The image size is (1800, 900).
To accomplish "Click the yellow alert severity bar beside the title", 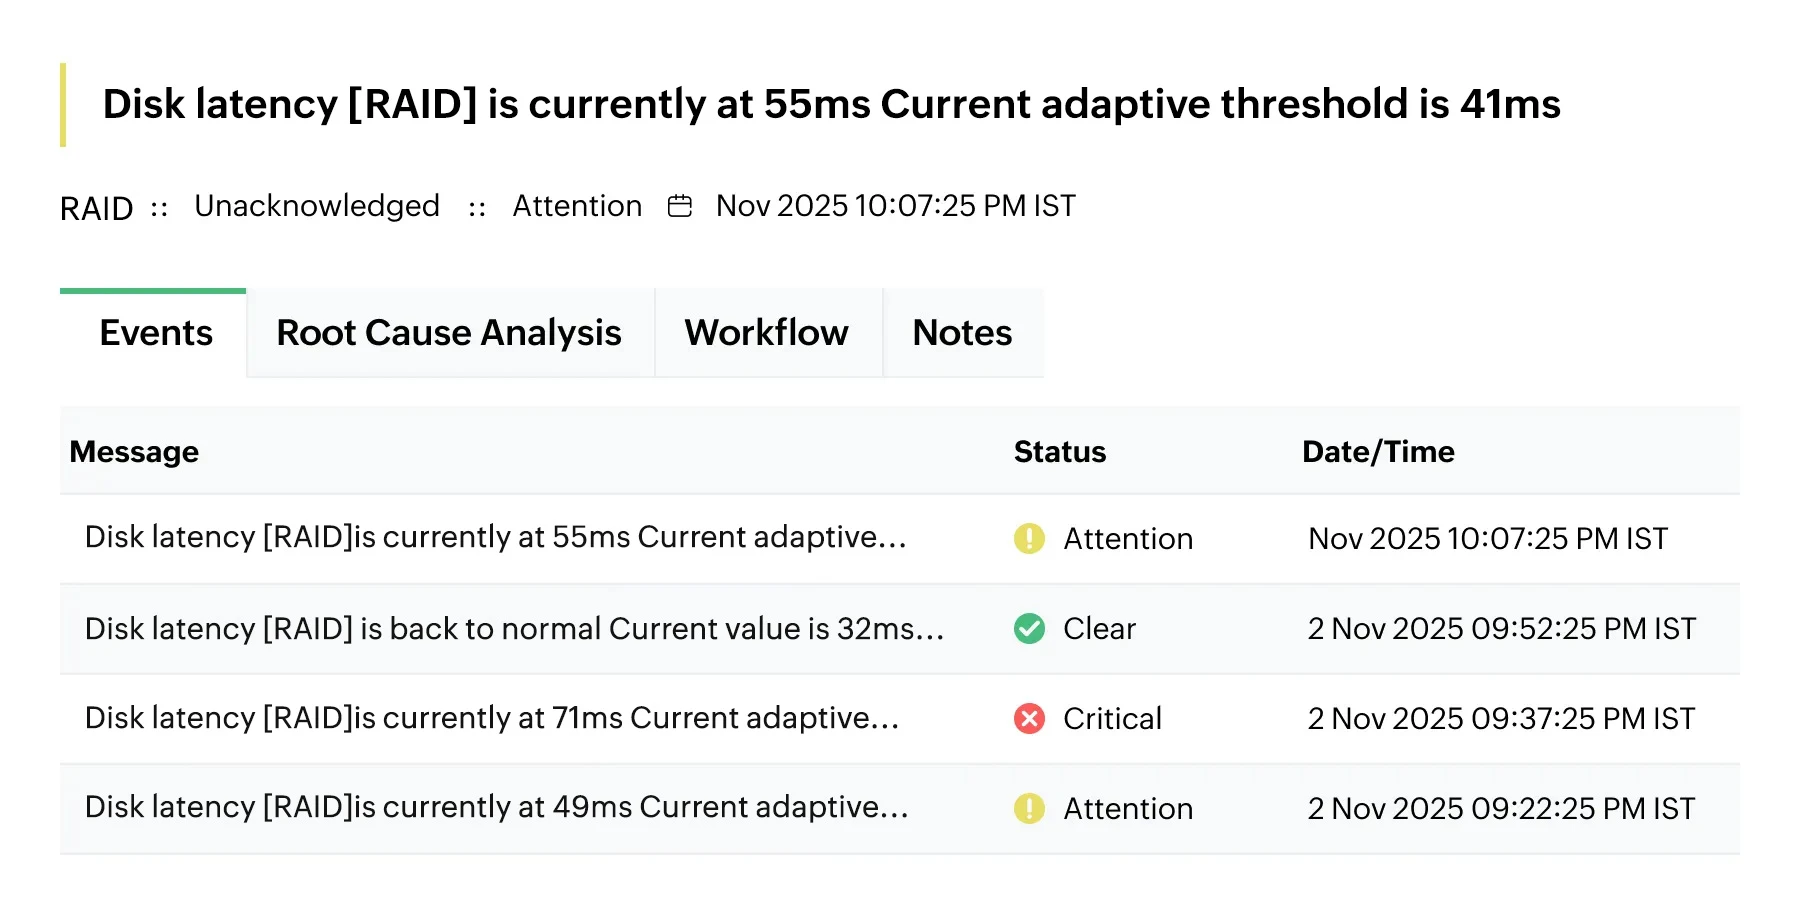I will pos(64,103).
